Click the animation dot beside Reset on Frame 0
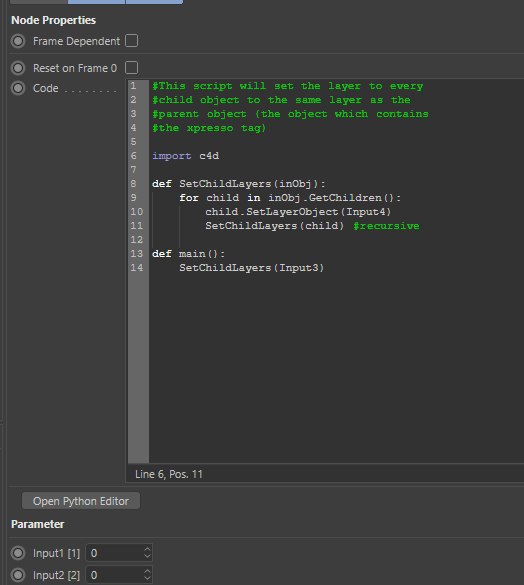The width and height of the screenshot is (524, 585). pos(18,68)
